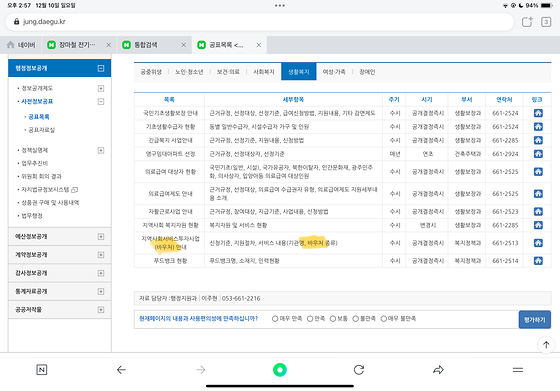Image resolution: width=560 pixels, height=391 pixels.
Task: Open home link icon for 의료급여제도 안내 row
Action: click(538, 194)
